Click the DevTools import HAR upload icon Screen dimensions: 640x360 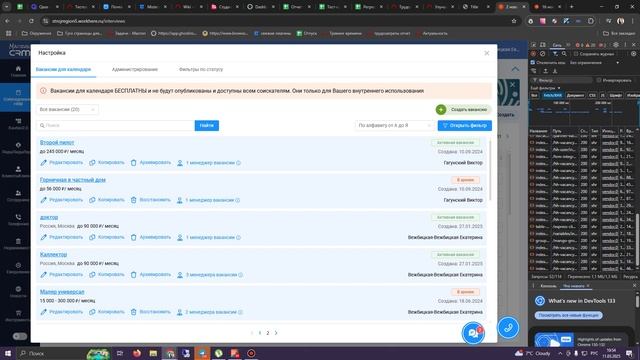(x=545, y=71)
